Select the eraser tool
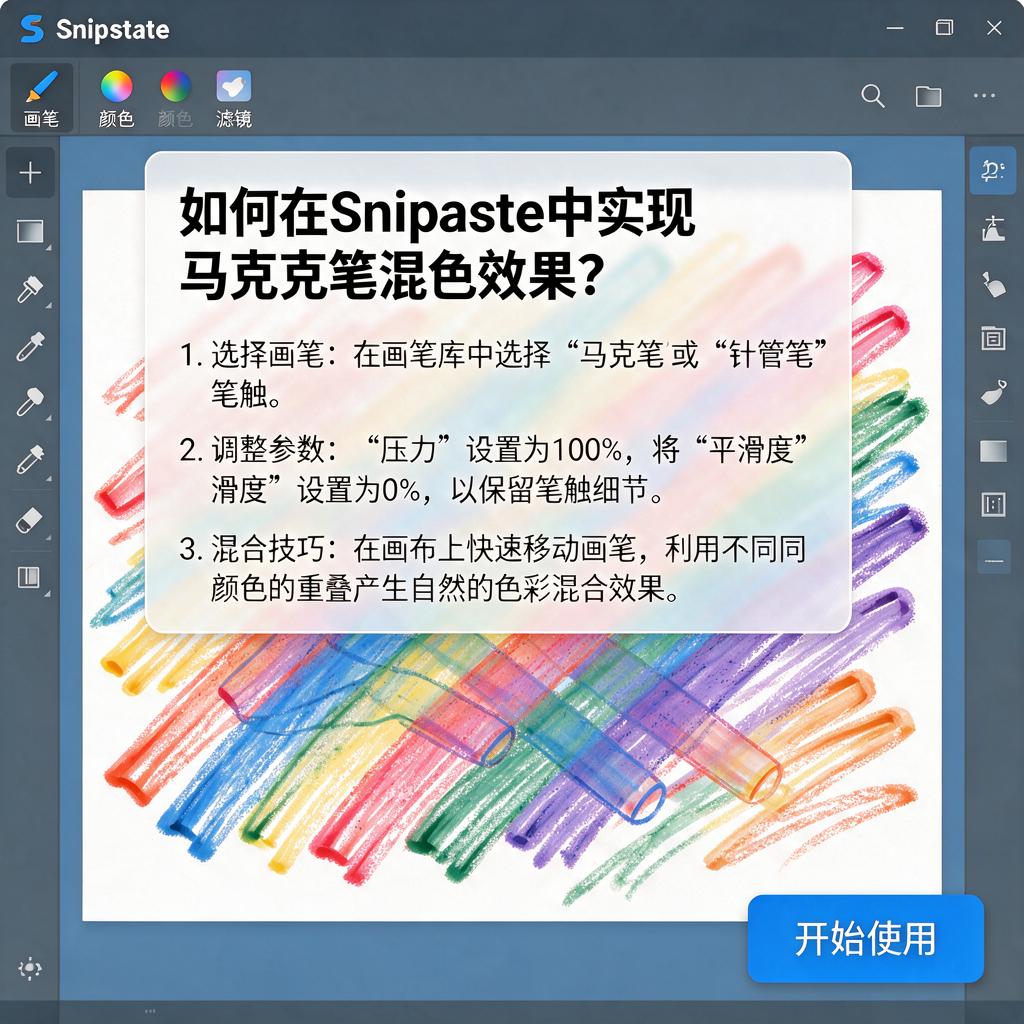1024x1024 pixels. (29, 520)
